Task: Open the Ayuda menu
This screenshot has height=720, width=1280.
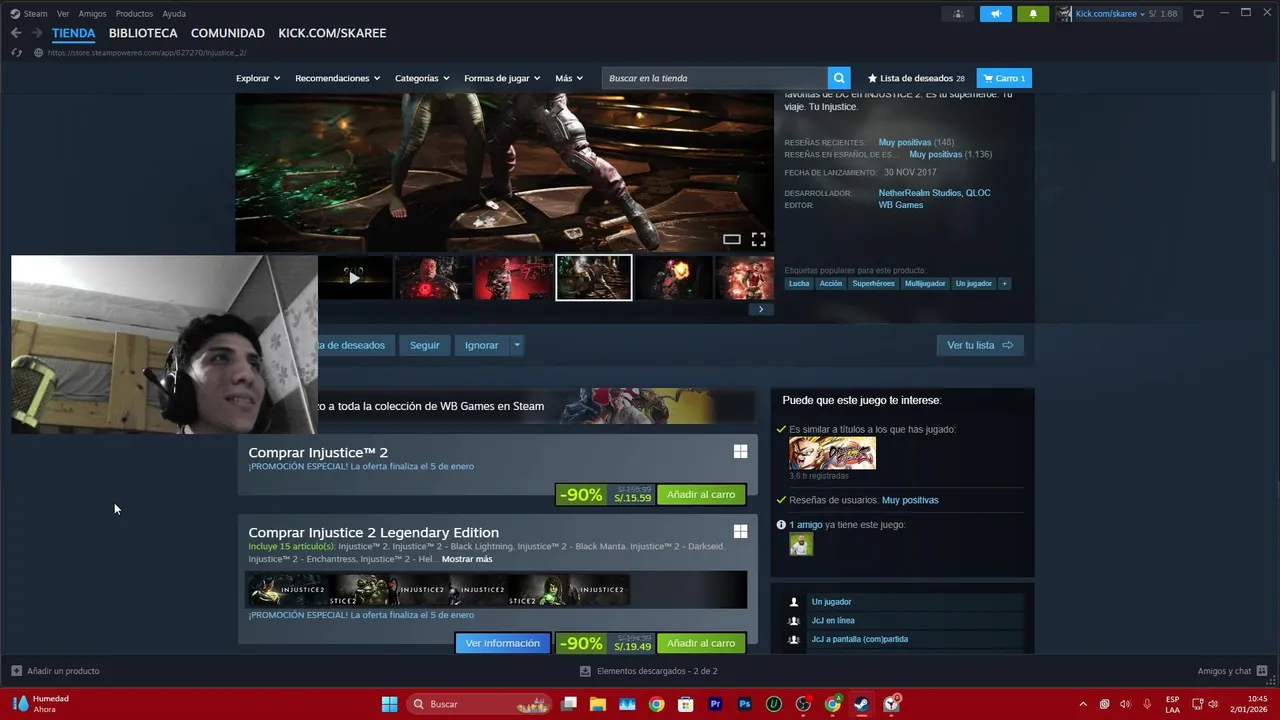Action: (x=174, y=14)
